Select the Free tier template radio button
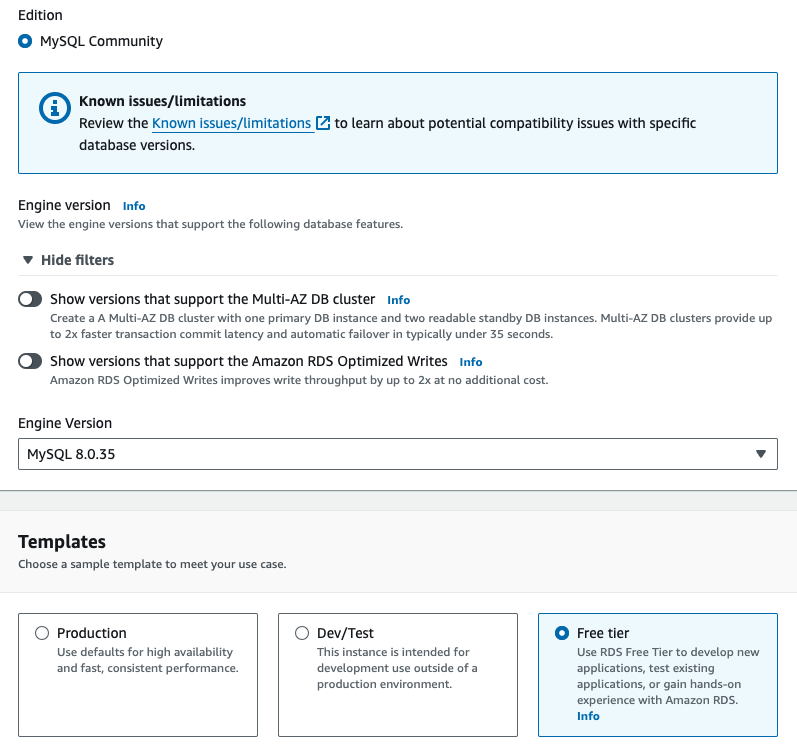Image resolution: width=797 pixels, height=749 pixels. click(x=562, y=633)
